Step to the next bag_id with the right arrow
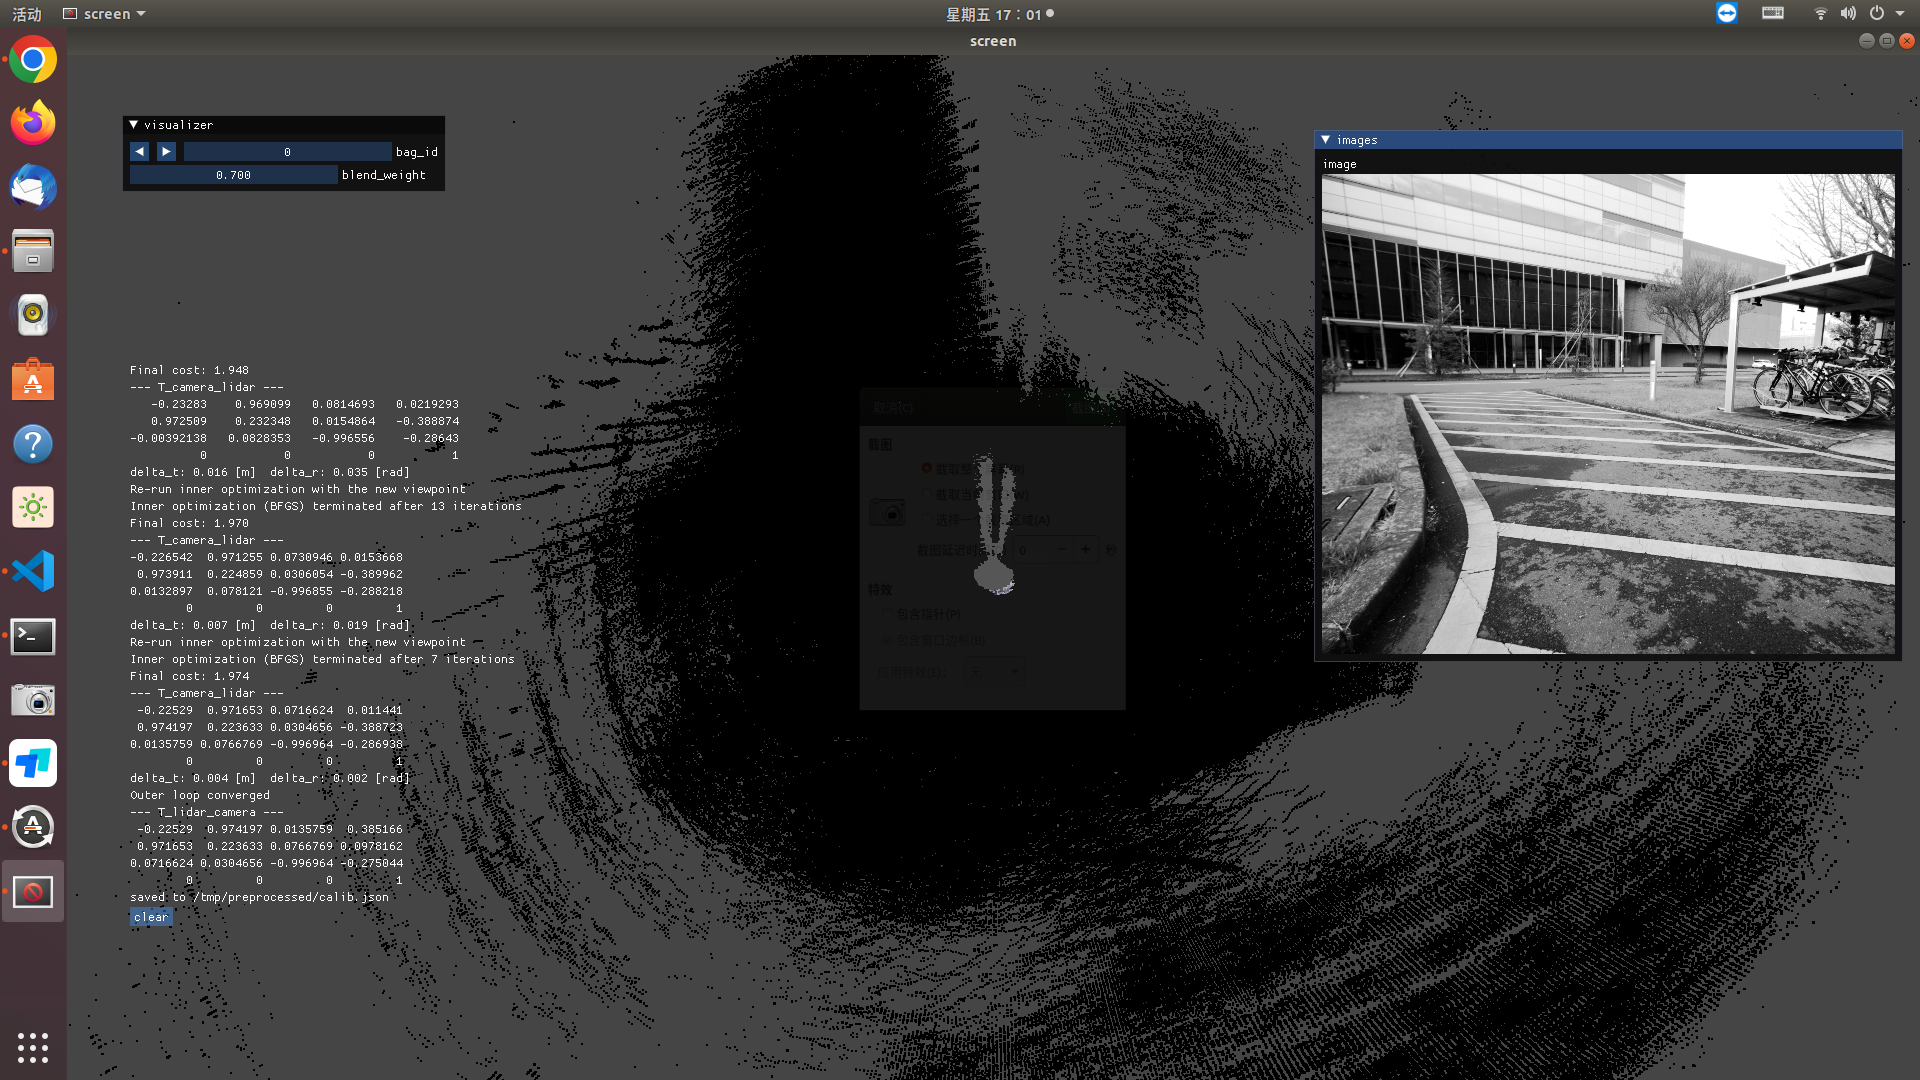Image resolution: width=1920 pixels, height=1080 pixels. 165,151
